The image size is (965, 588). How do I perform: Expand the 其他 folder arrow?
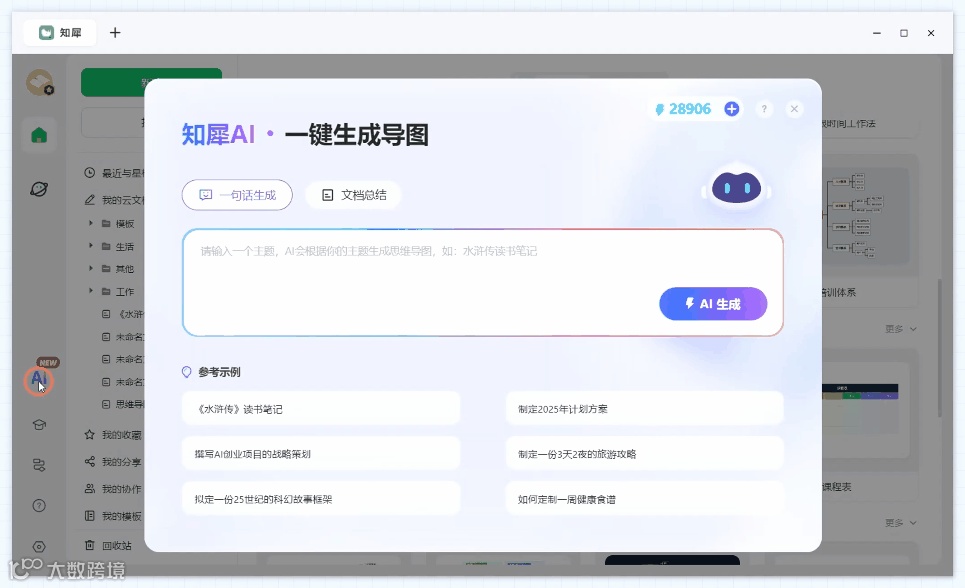(90, 268)
